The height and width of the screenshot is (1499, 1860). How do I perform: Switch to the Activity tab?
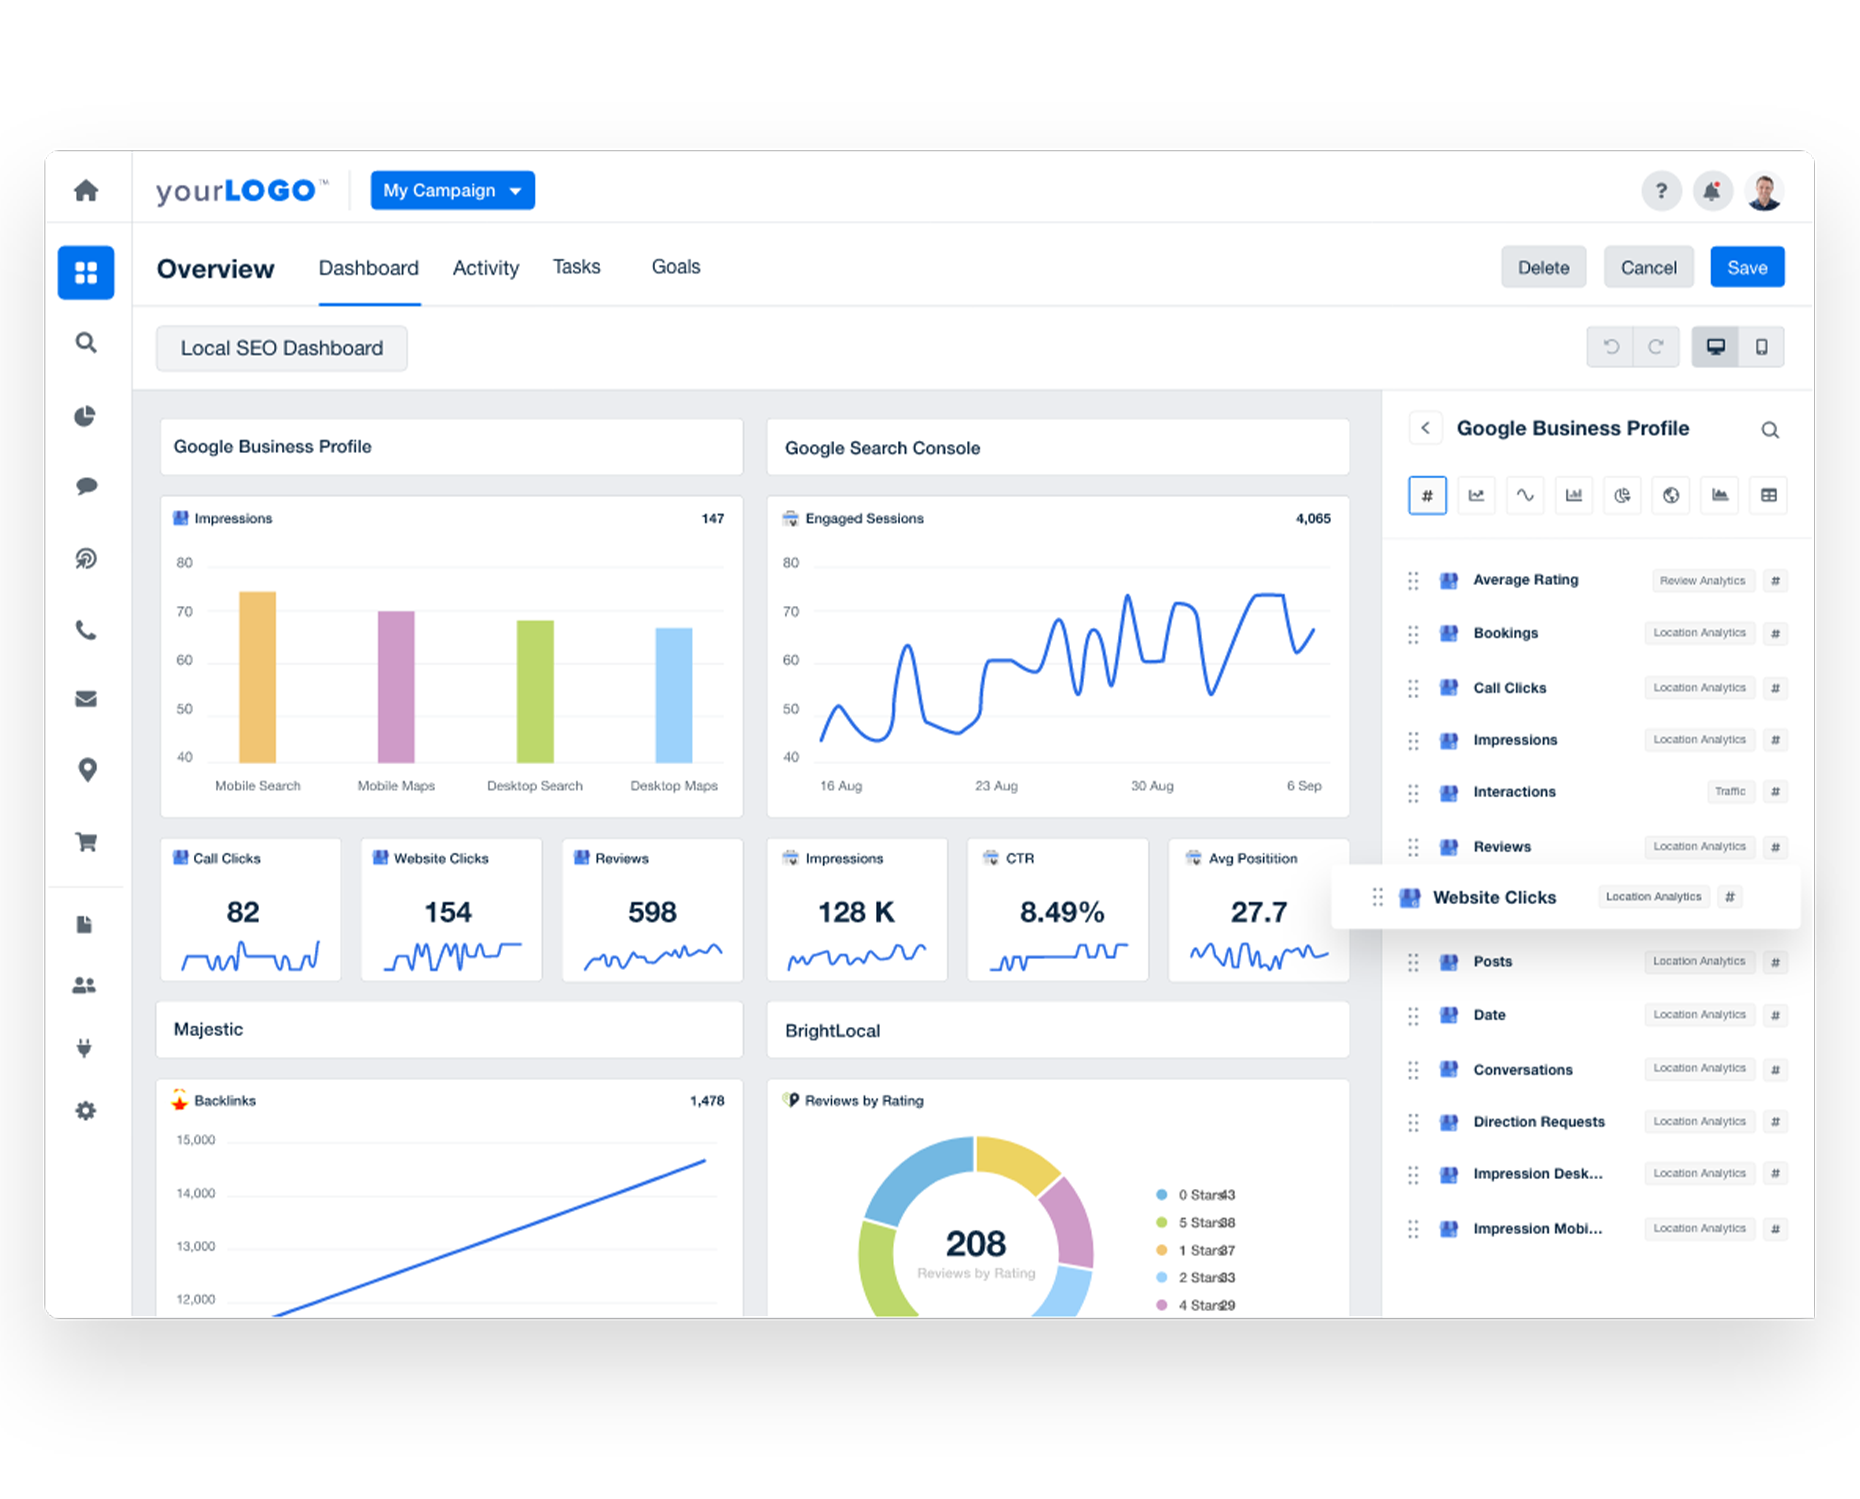[486, 268]
